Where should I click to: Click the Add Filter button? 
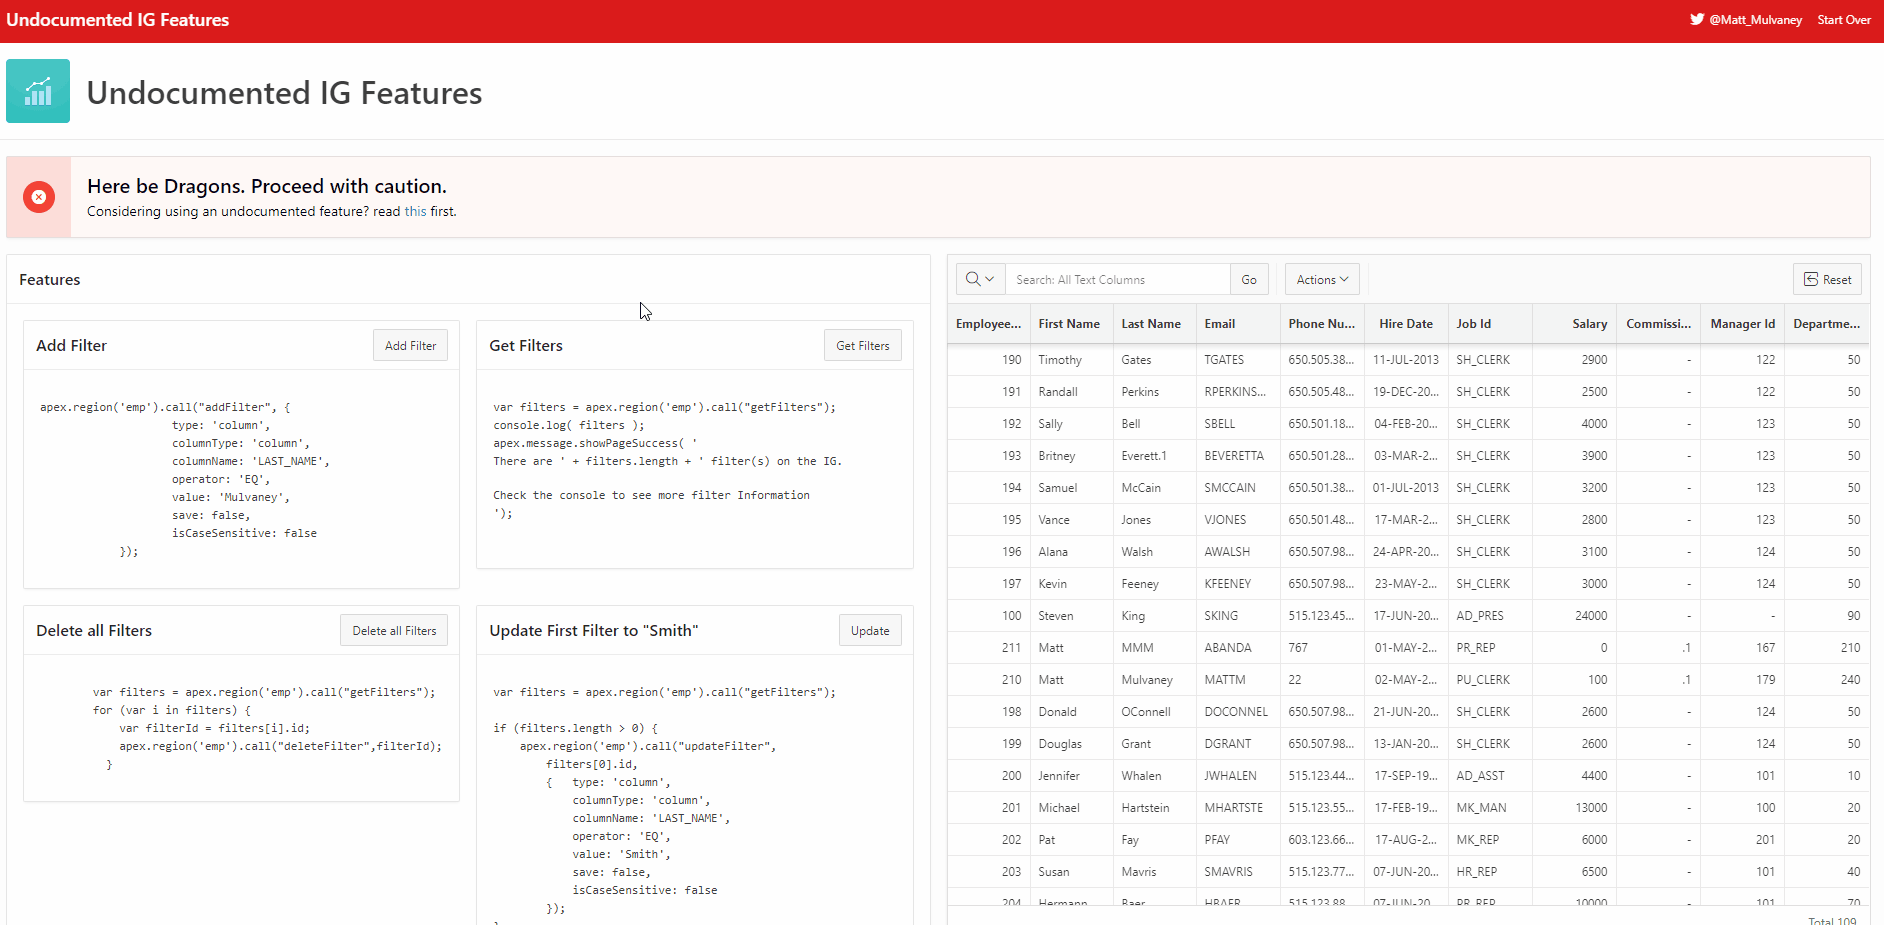point(410,345)
